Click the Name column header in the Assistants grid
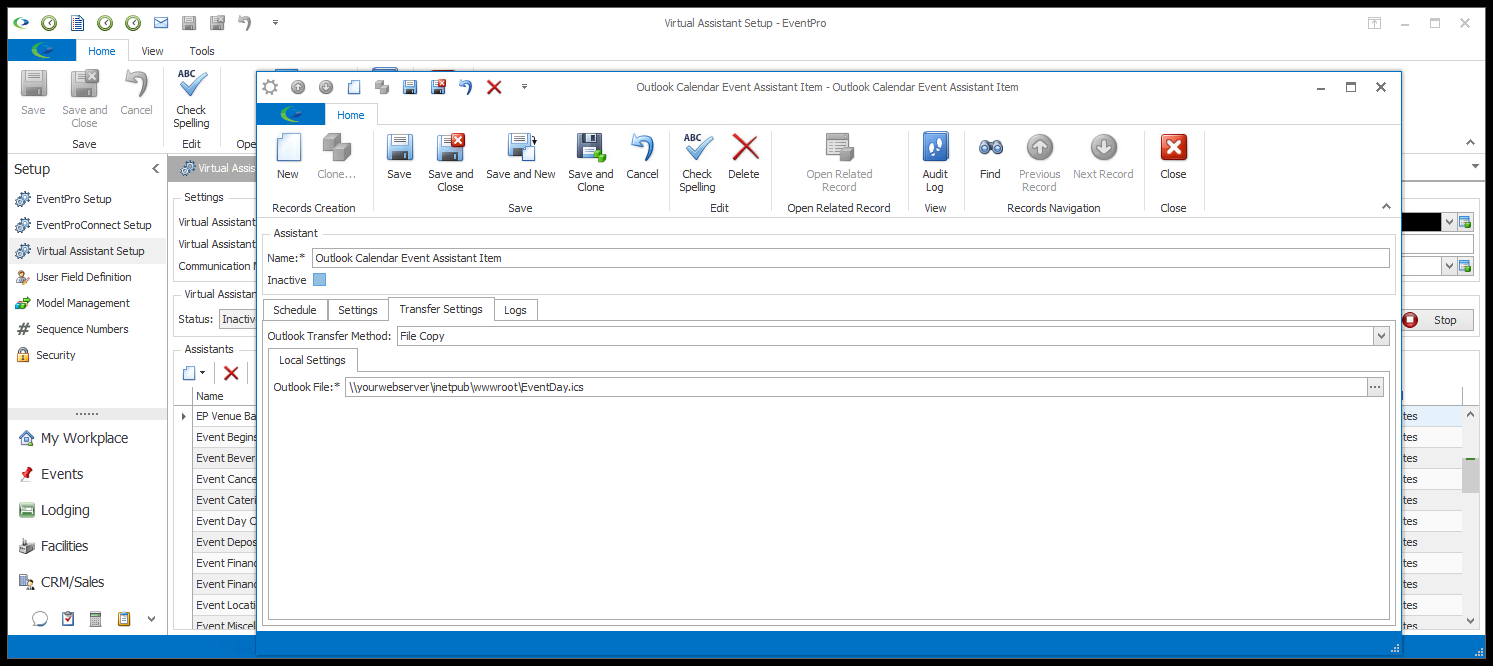The height and width of the screenshot is (666, 1493). pyautogui.click(x=224, y=396)
